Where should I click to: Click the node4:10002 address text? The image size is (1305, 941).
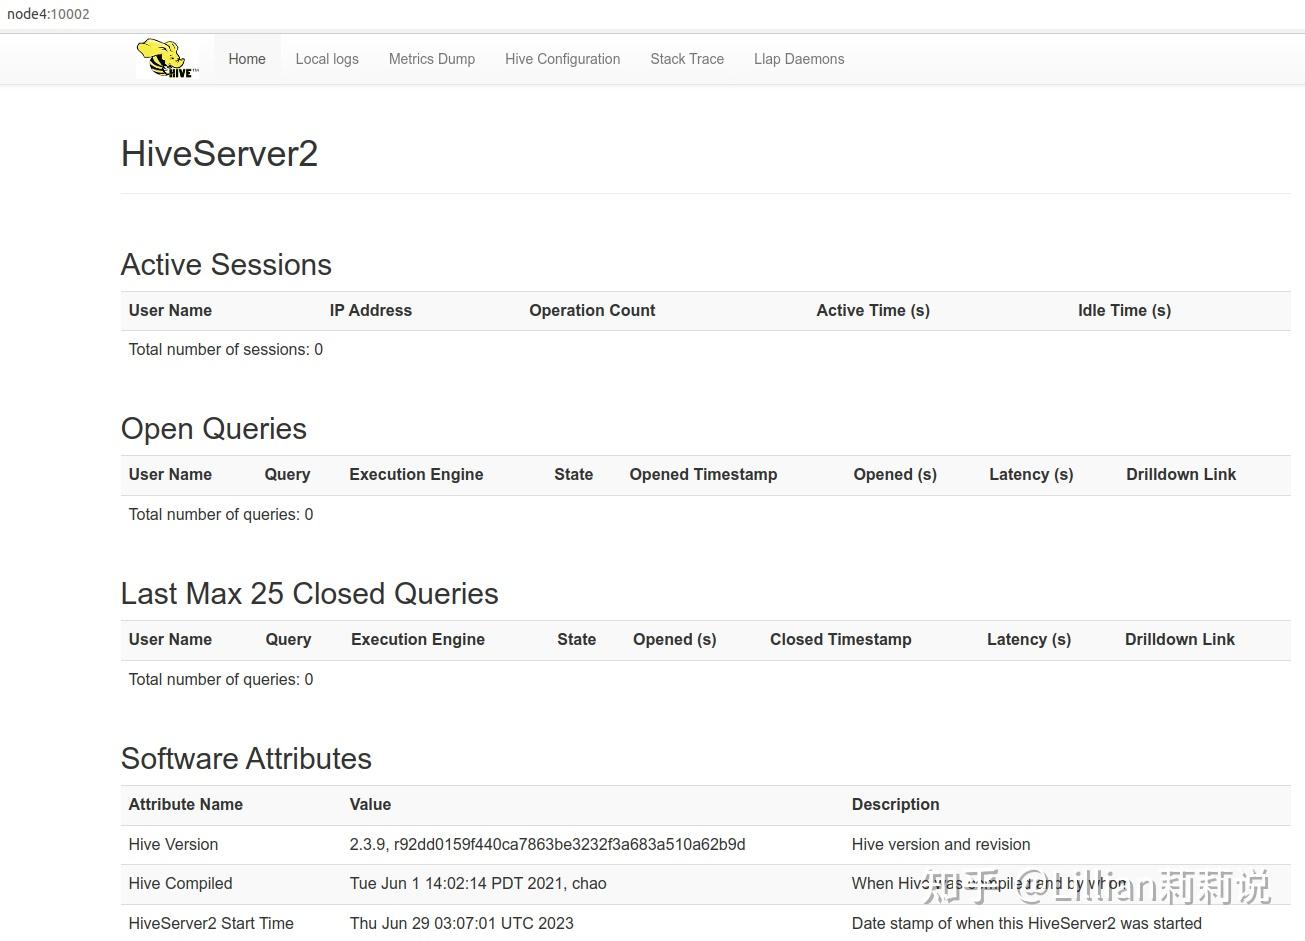[48, 14]
